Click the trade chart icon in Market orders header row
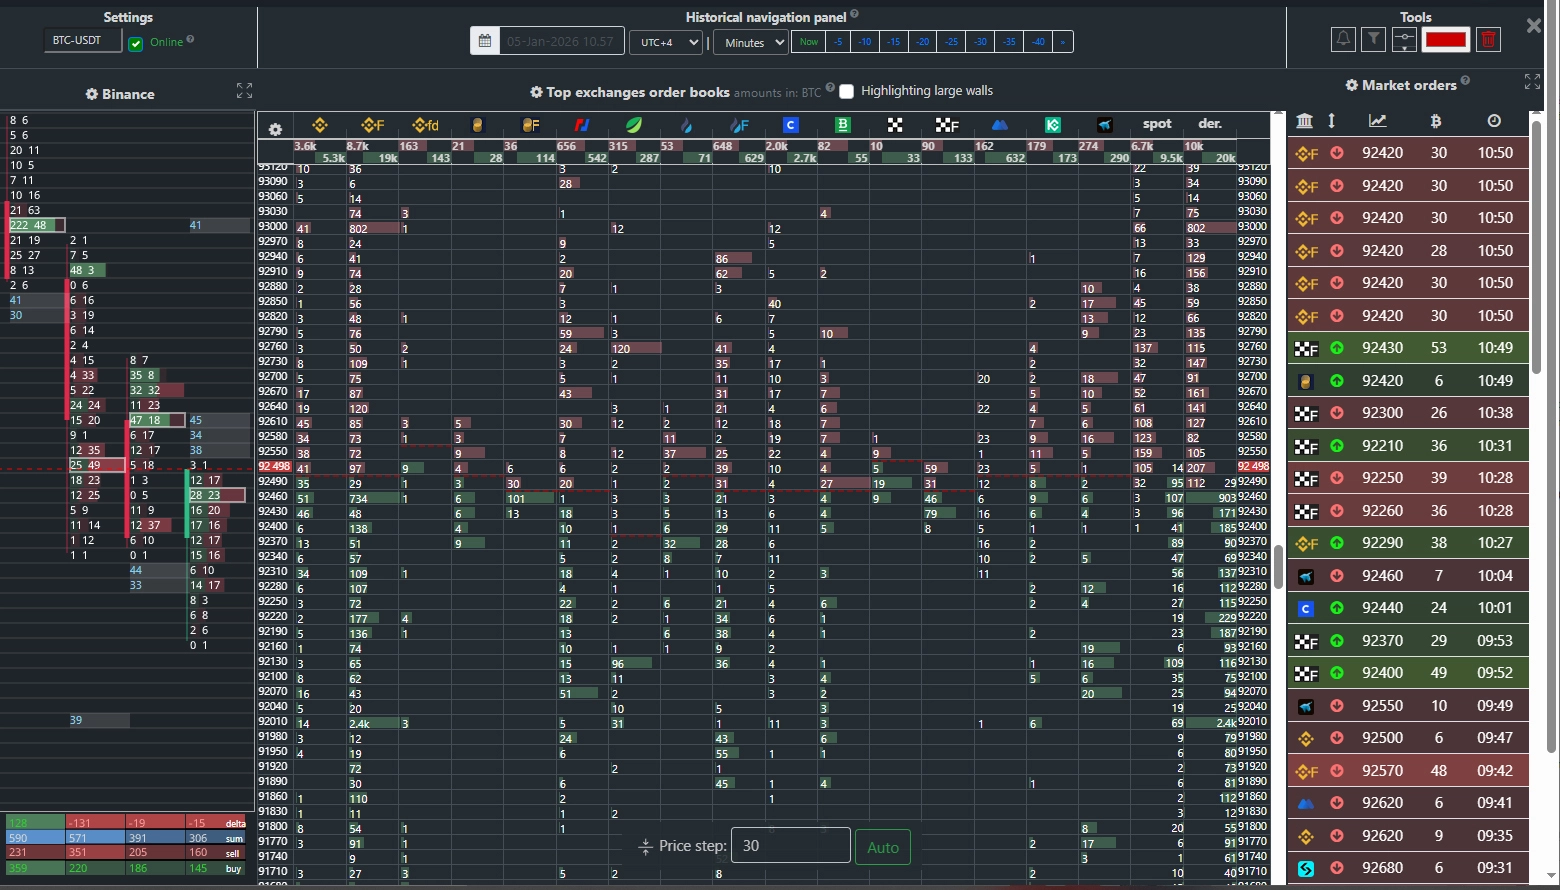The width and height of the screenshot is (1560, 890). pyautogui.click(x=1377, y=121)
